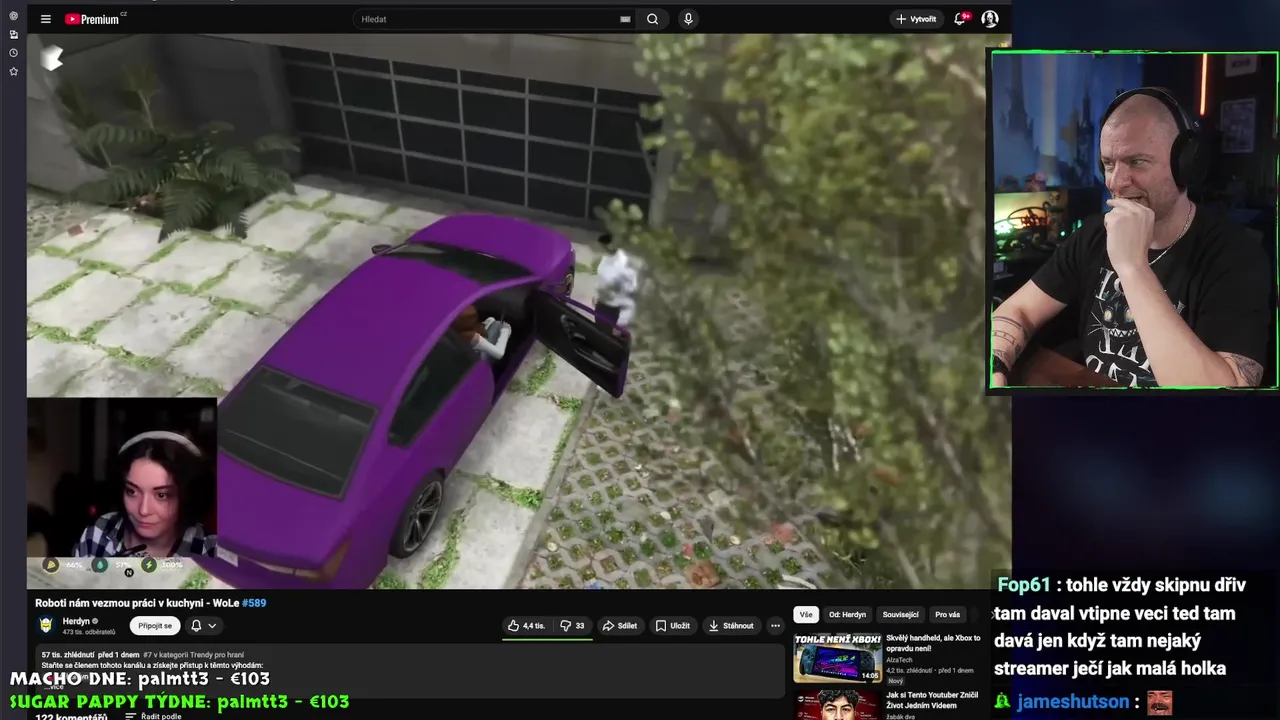1280x720 pixels.
Task: Click the Řadit podle sort comments dropdown
Action: pos(153,716)
